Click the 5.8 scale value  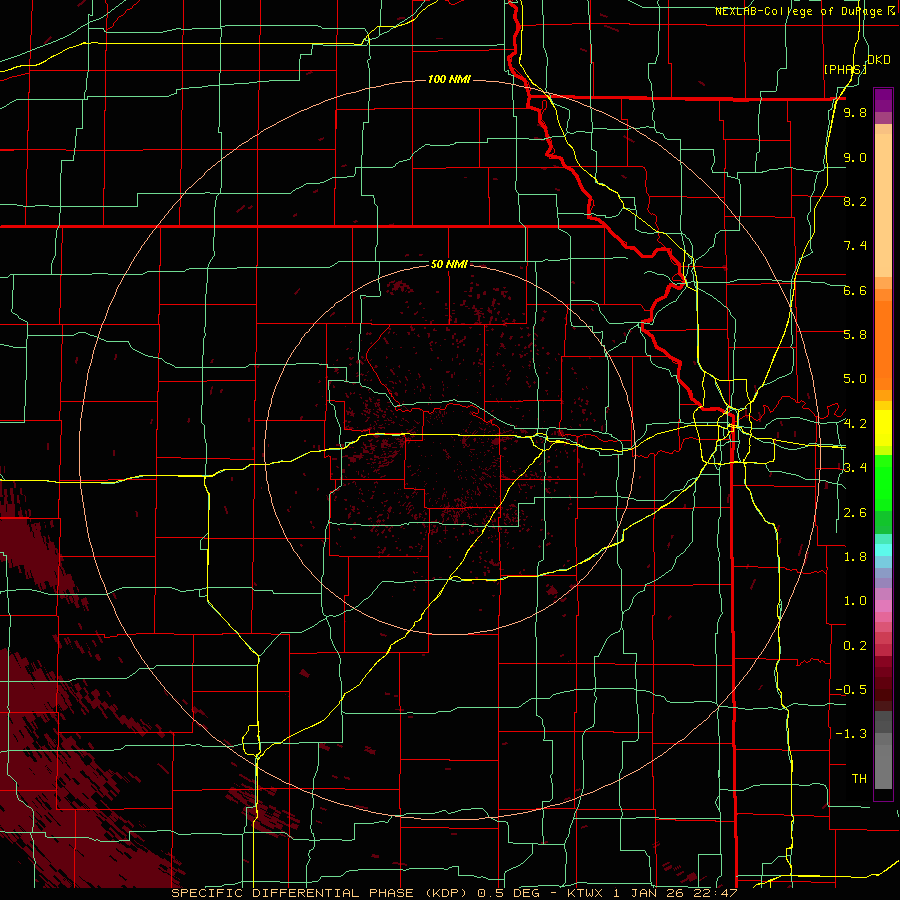point(855,334)
